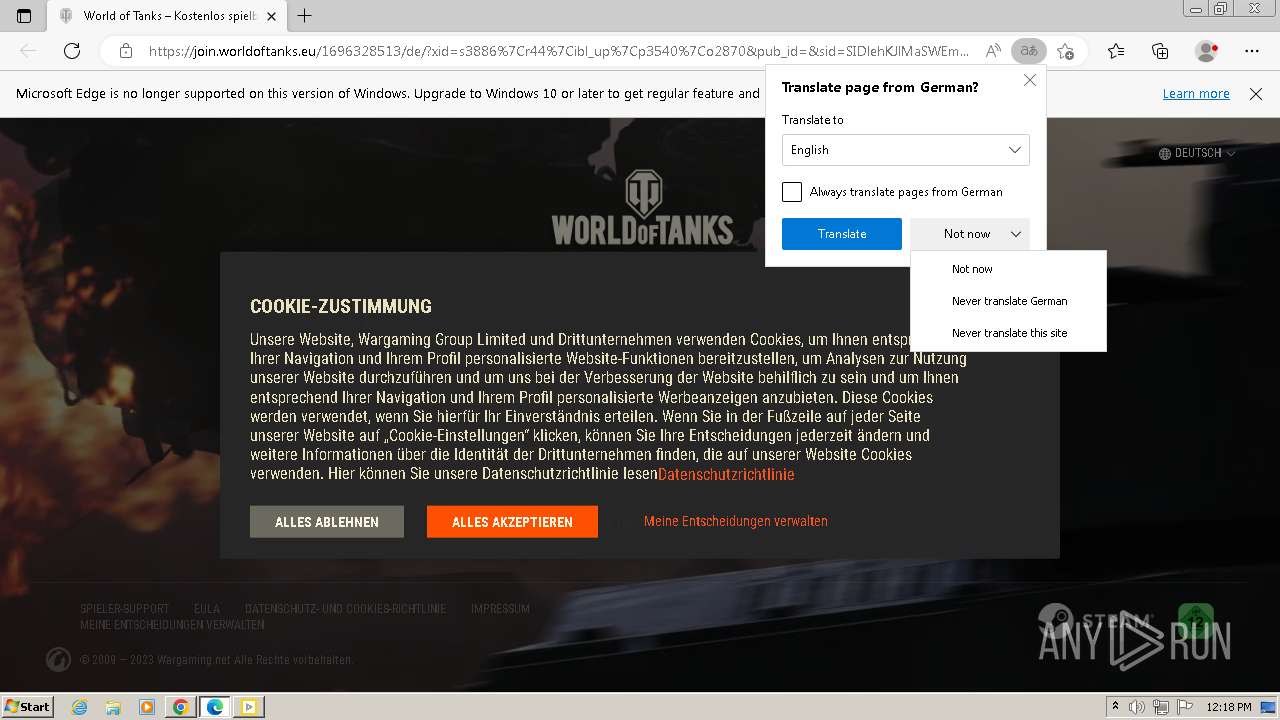Click the World of Tanks logo
1280x720 pixels.
642,207
